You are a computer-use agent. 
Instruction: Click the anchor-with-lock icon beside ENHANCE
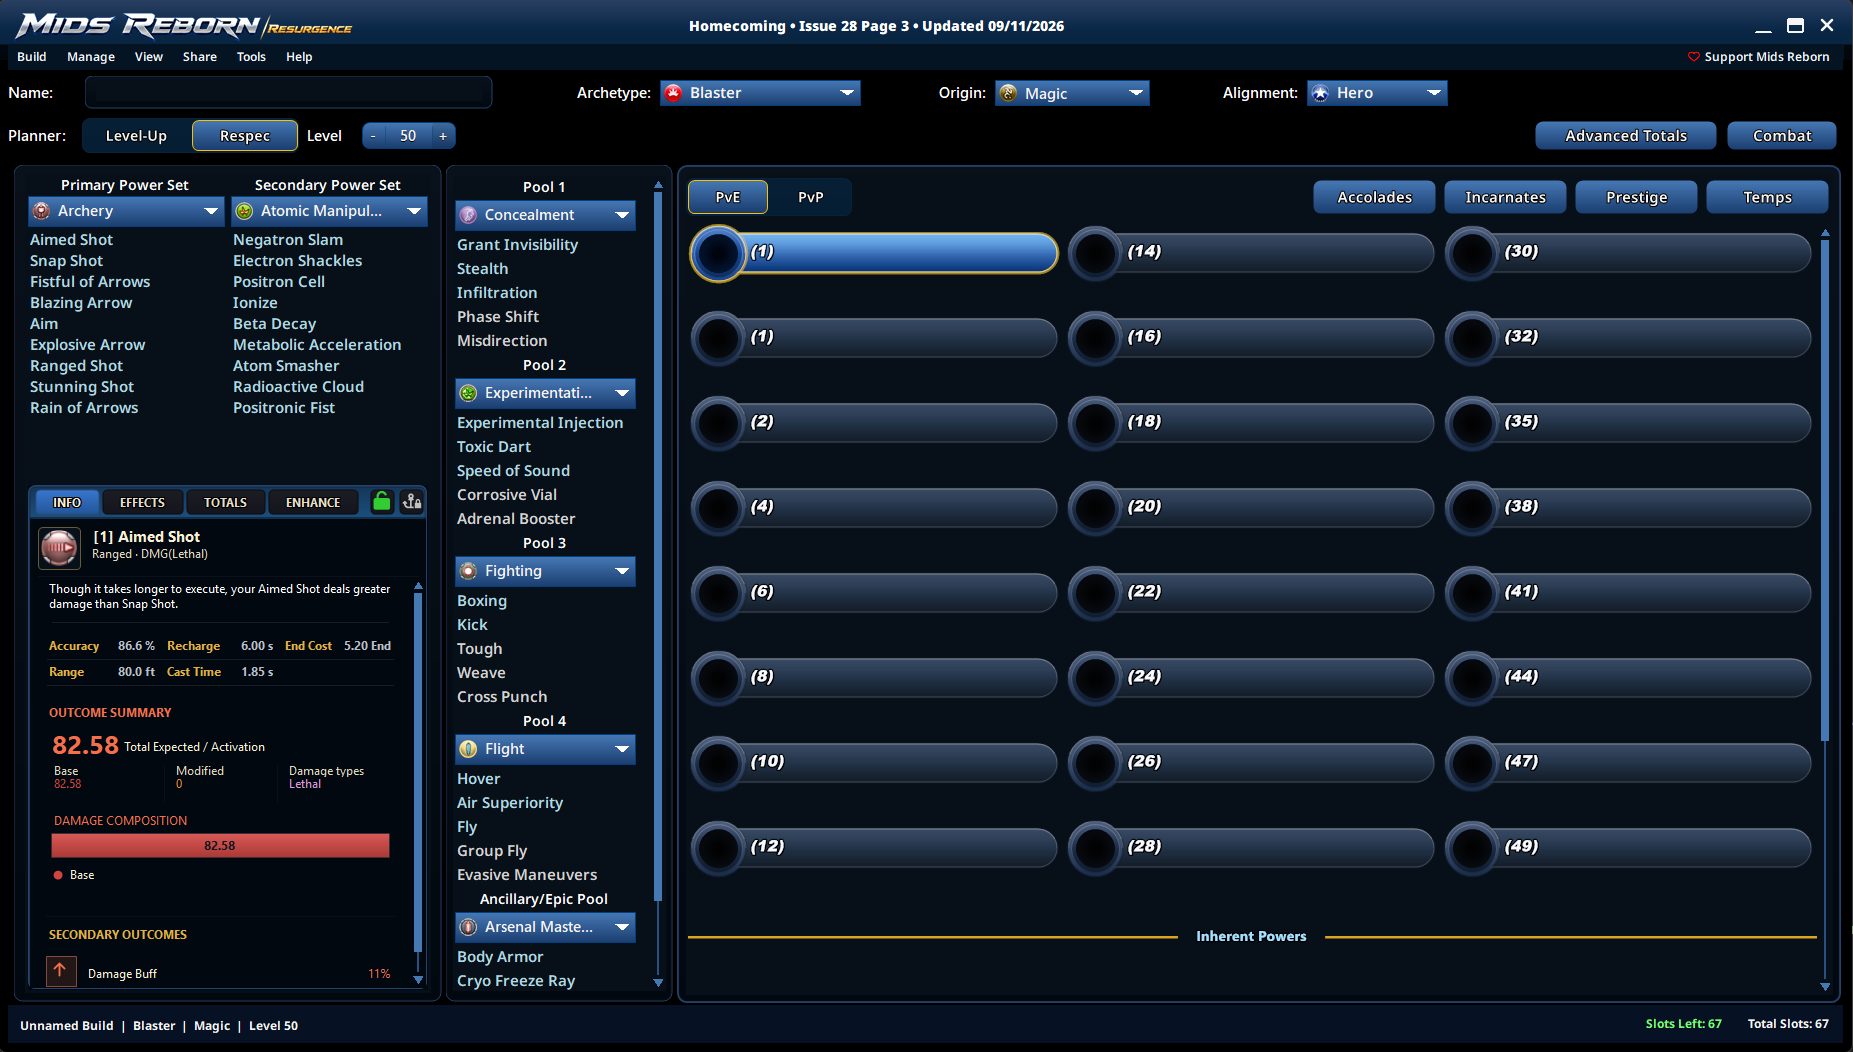[412, 502]
